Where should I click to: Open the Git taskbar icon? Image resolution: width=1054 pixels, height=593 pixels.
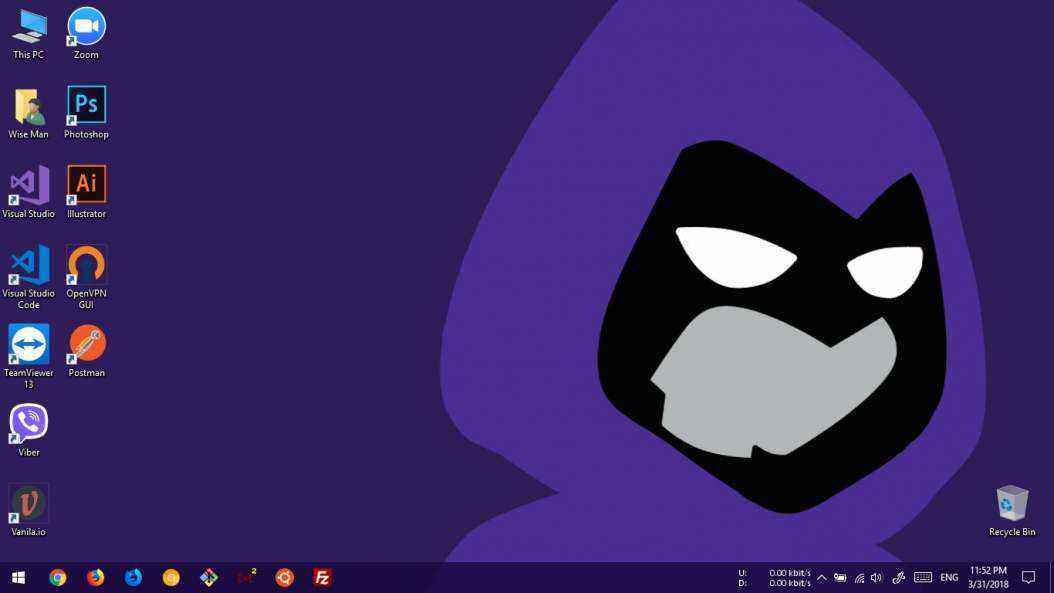tap(208, 578)
